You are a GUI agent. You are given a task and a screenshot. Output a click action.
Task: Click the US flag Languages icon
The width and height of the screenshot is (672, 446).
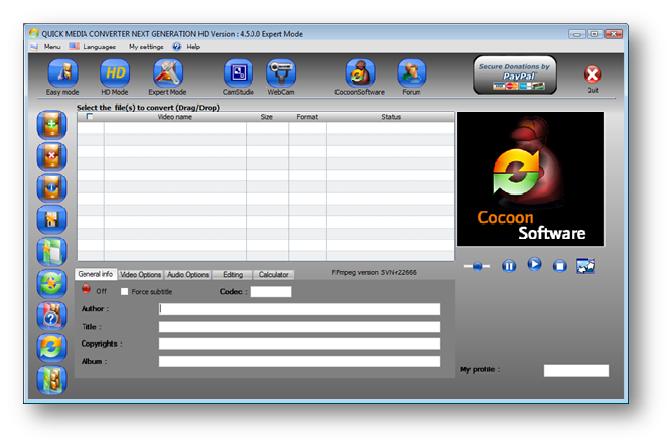click(x=75, y=46)
